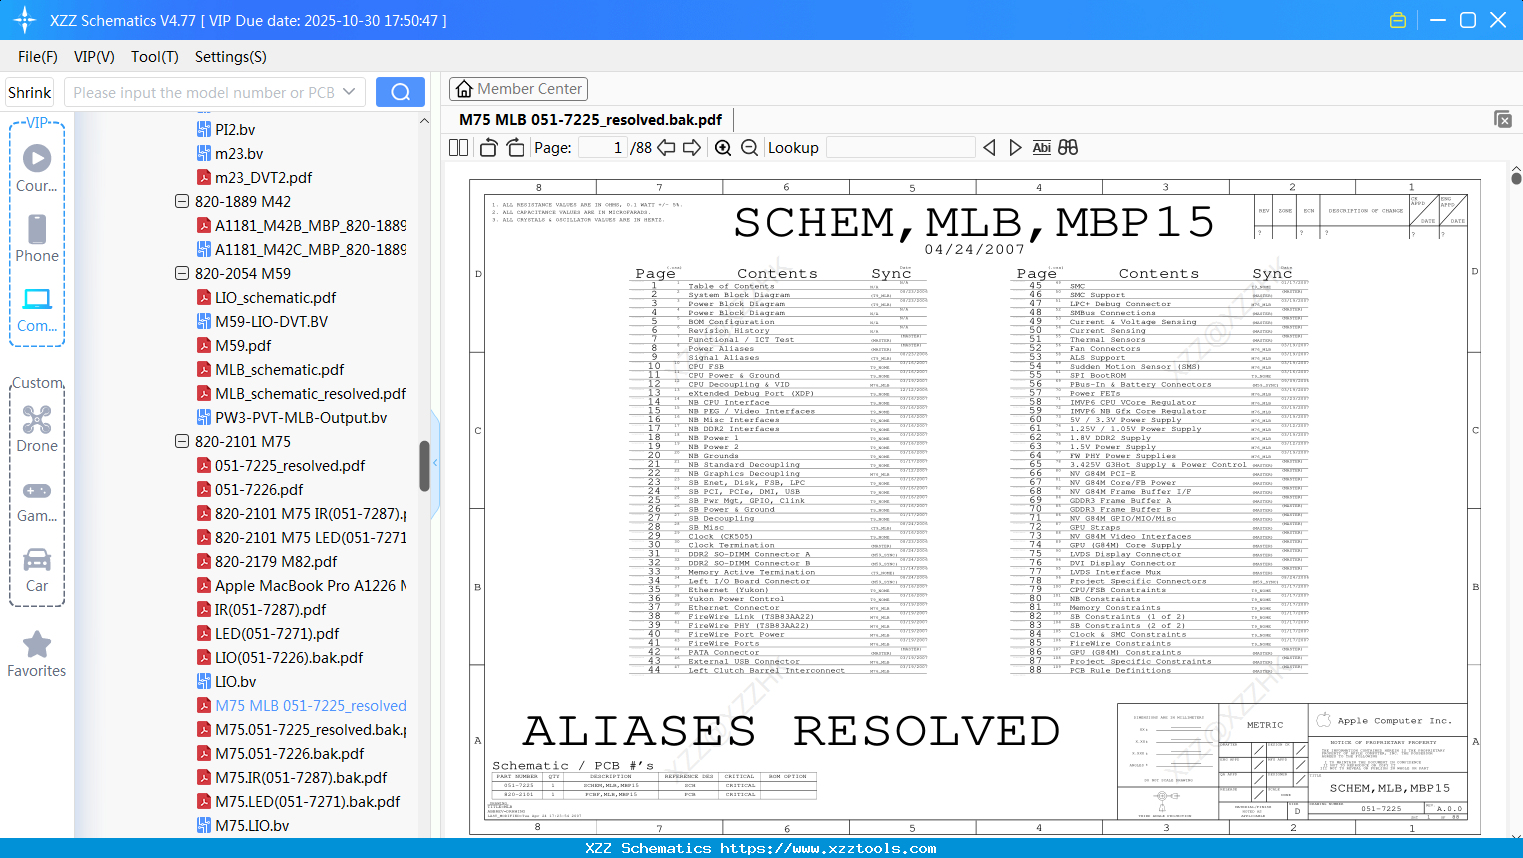Open MLB_schematic.pdf

pos(279,369)
